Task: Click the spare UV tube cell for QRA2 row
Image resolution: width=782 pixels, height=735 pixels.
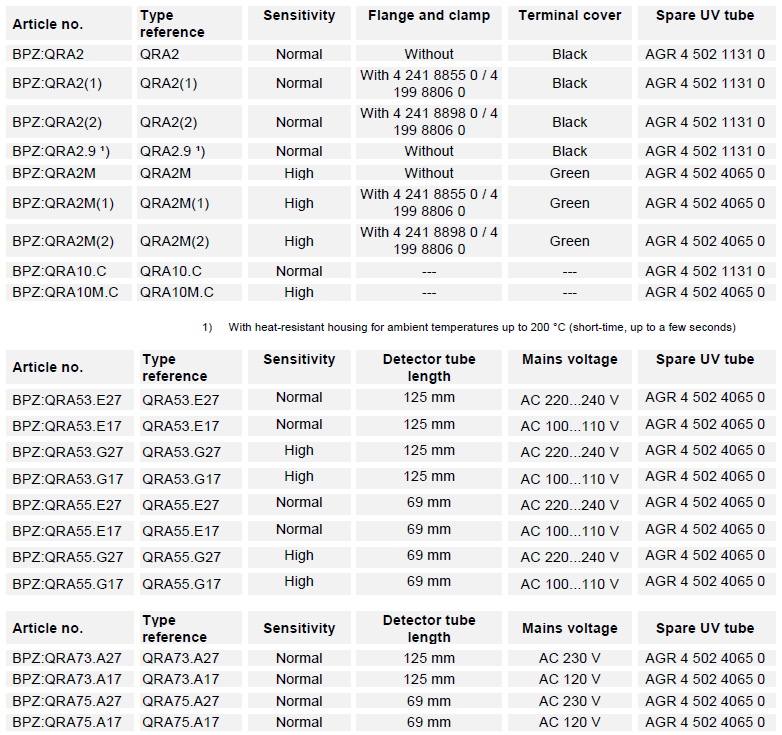Action: click(705, 54)
